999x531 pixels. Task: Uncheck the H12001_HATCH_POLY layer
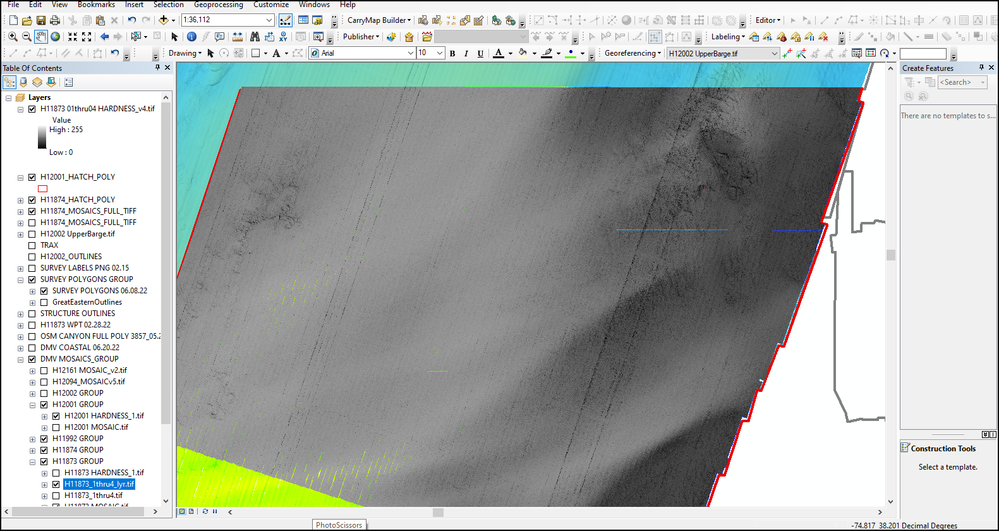pos(32,177)
